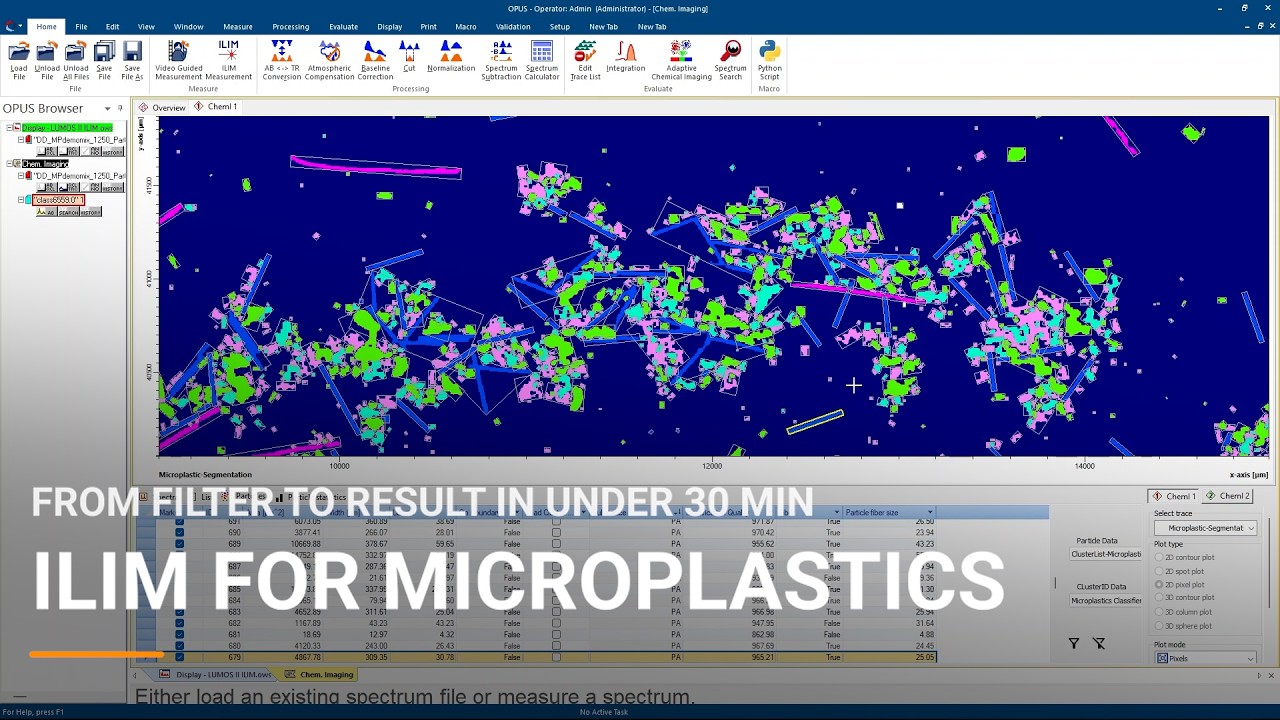Start a Video Guided Measurement

[178, 61]
